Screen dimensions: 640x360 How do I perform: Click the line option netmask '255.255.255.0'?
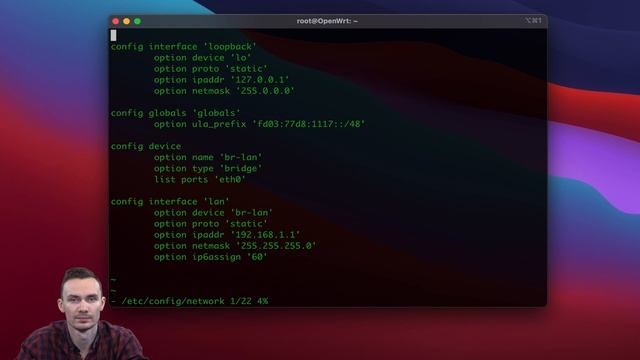pyautogui.click(x=235, y=246)
